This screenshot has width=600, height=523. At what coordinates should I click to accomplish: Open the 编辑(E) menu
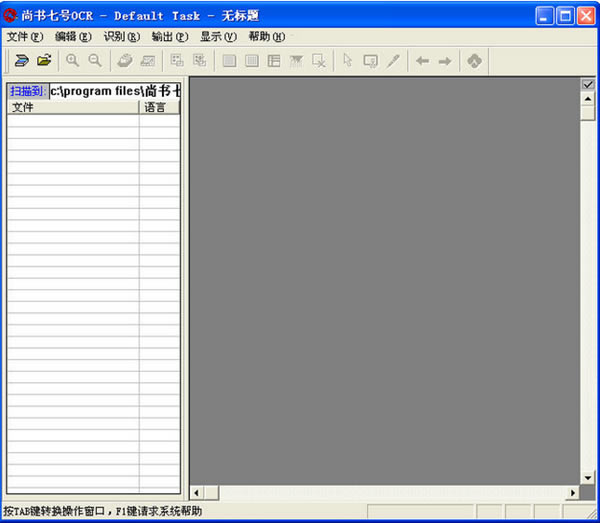point(73,37)
